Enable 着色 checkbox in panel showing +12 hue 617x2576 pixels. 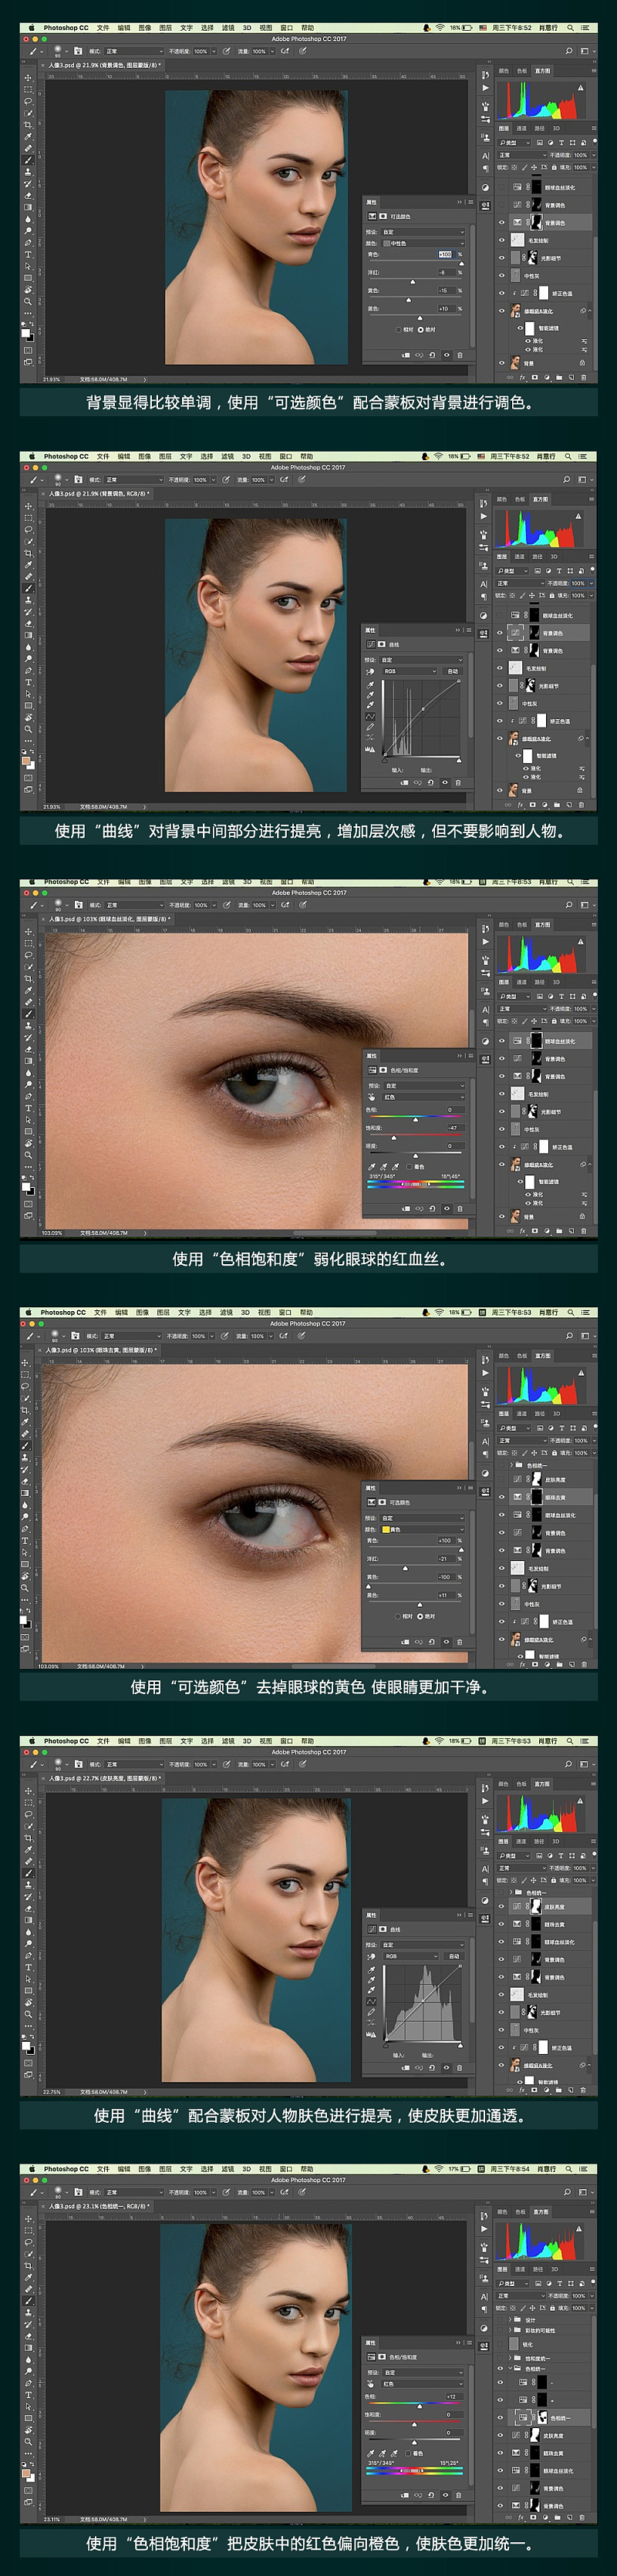pos(408,2453)
